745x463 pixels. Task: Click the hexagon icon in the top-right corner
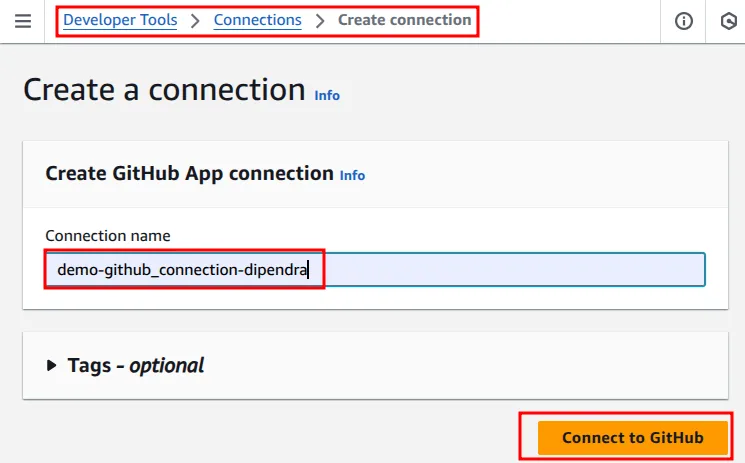(728, 21)
